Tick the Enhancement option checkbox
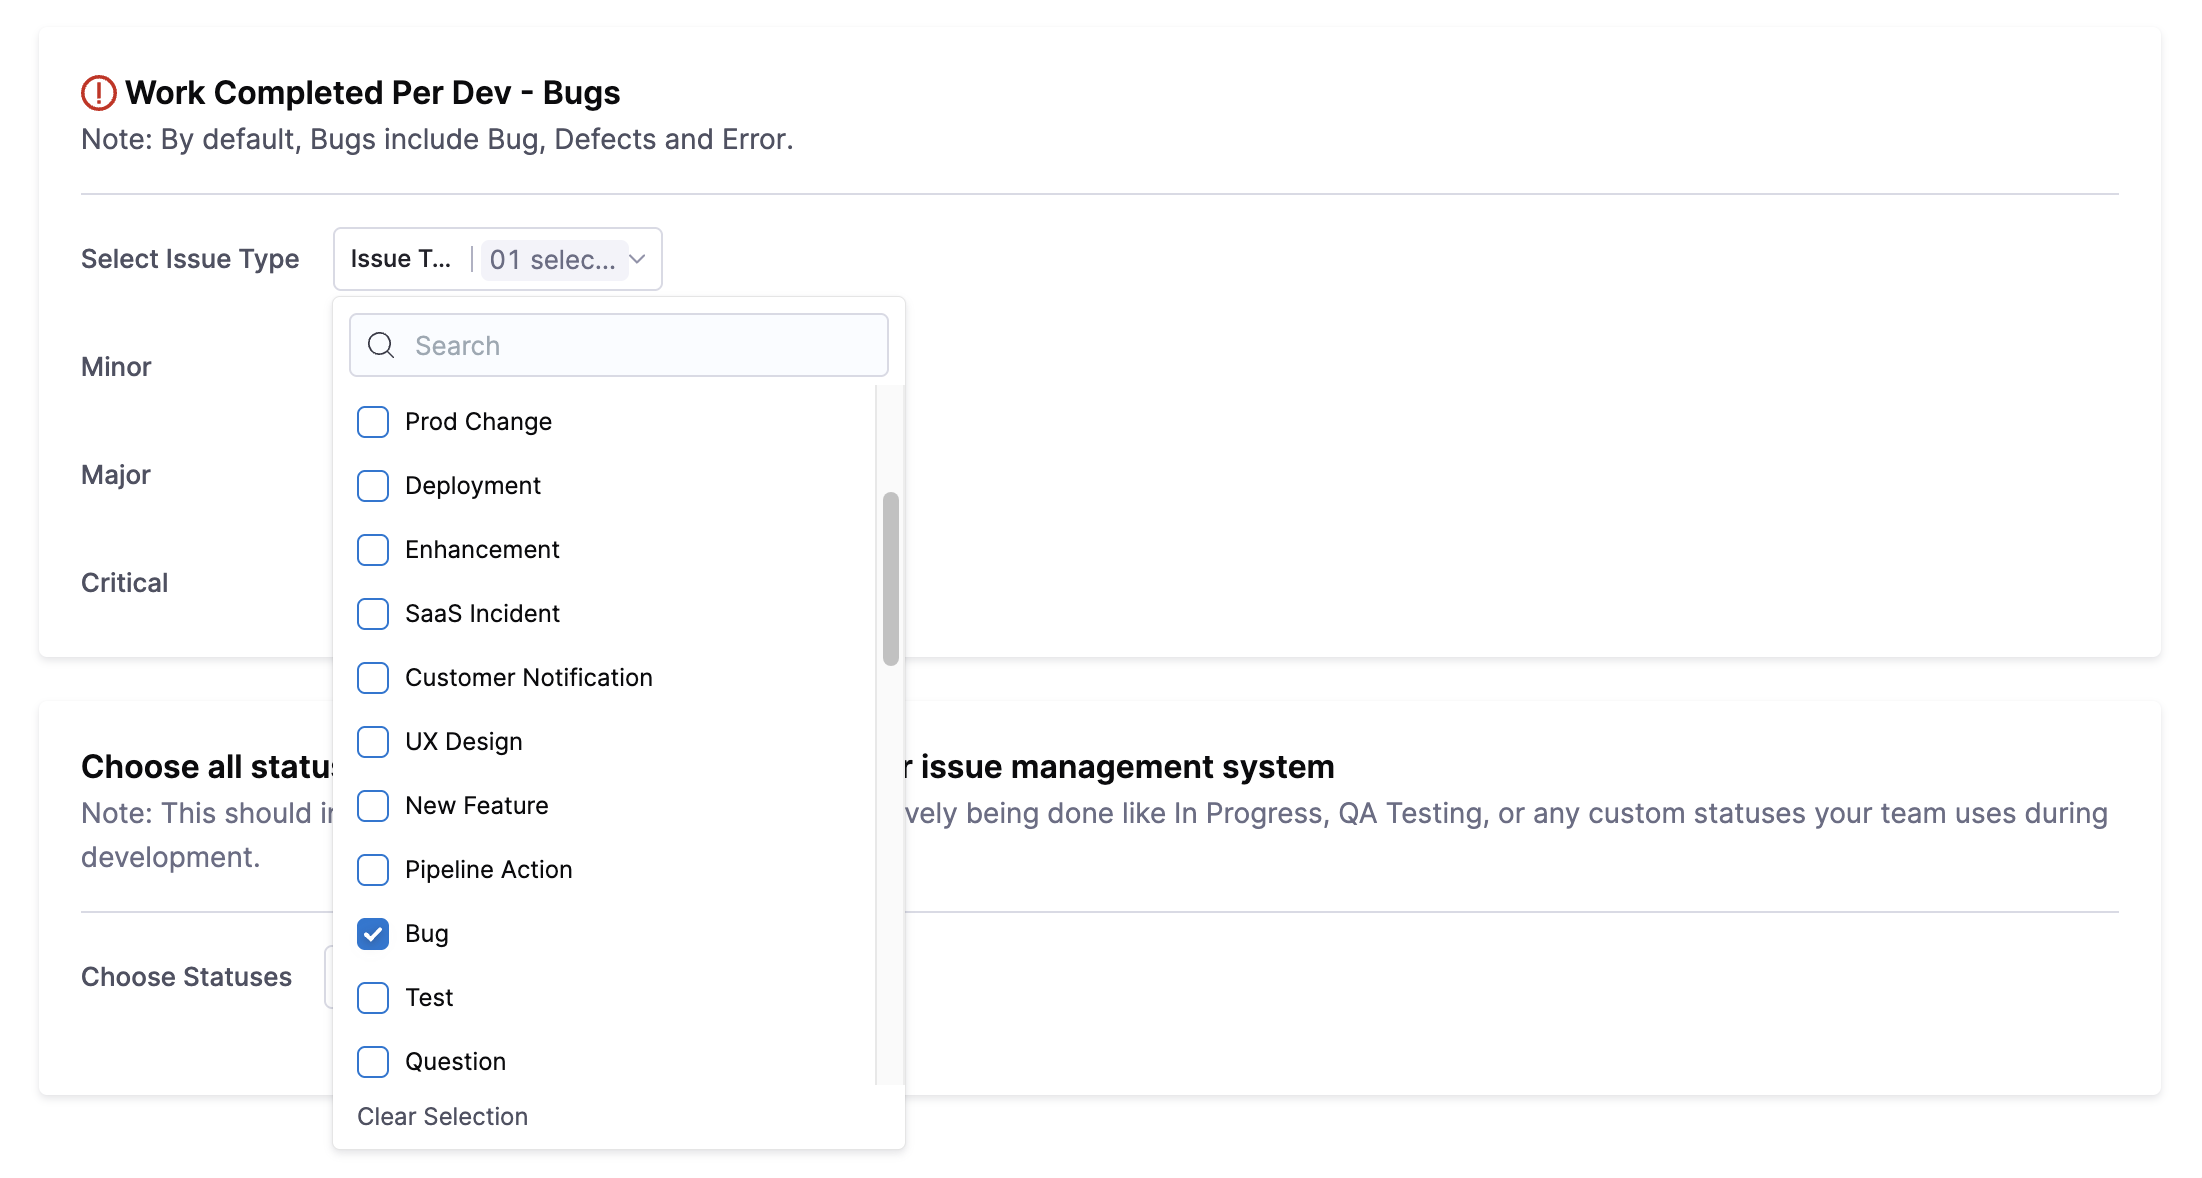Viewport: 2202px width, 1178px height. [x=373, y=550]
